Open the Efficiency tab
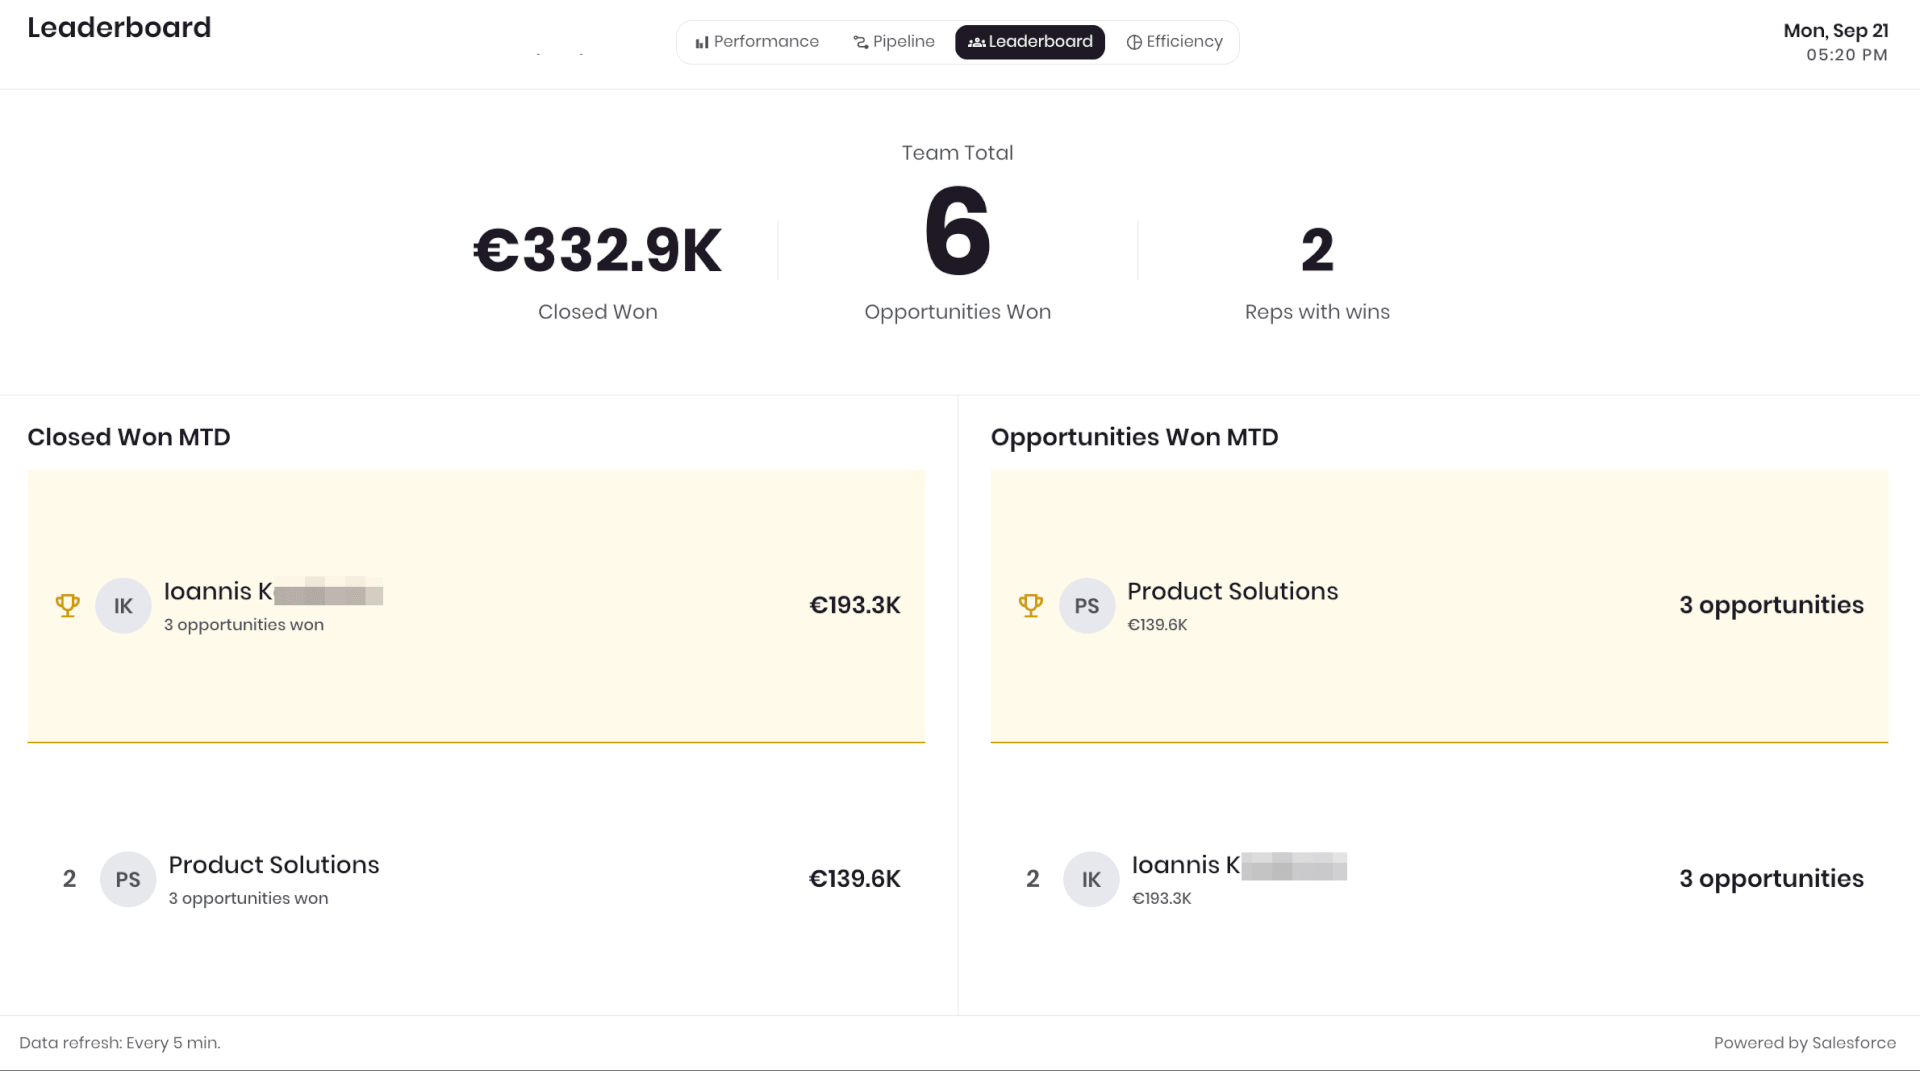Viewport: 1920px width, 1071px height. coord(1175,42)
